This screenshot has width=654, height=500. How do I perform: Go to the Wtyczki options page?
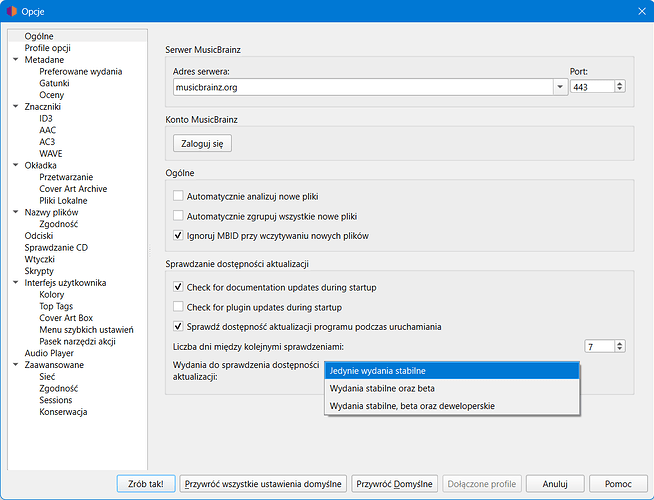[x=40, y=259]
